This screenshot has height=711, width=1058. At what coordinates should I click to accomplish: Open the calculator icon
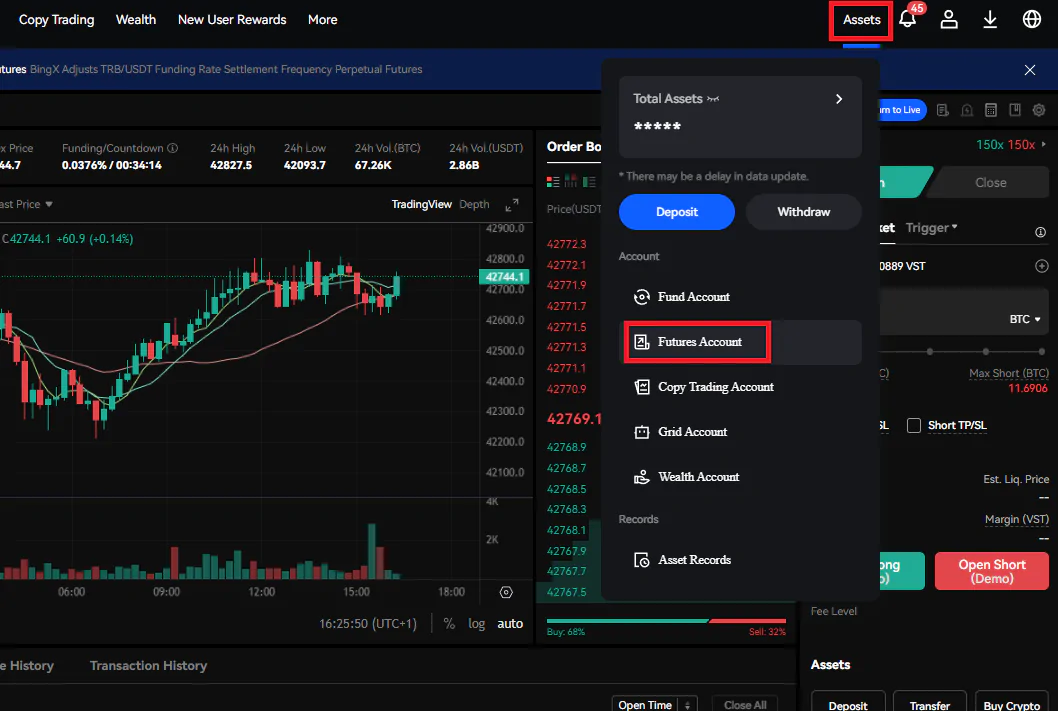click(991, 110)
